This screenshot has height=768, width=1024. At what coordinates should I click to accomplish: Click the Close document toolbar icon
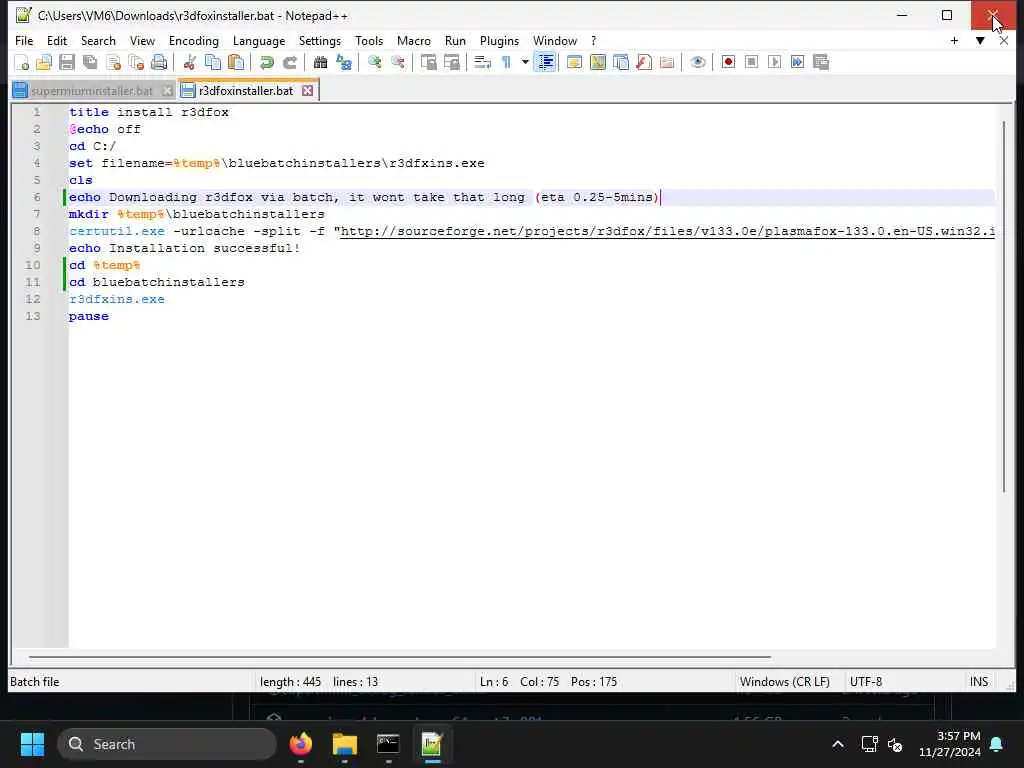[113, 62]
